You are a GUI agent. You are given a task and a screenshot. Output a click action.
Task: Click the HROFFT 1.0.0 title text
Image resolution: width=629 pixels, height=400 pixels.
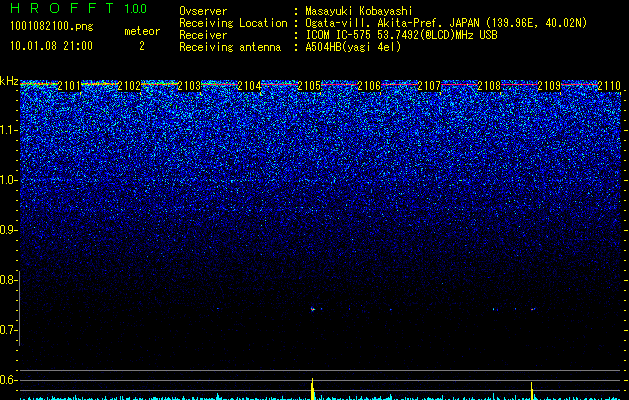pos(78,8)
